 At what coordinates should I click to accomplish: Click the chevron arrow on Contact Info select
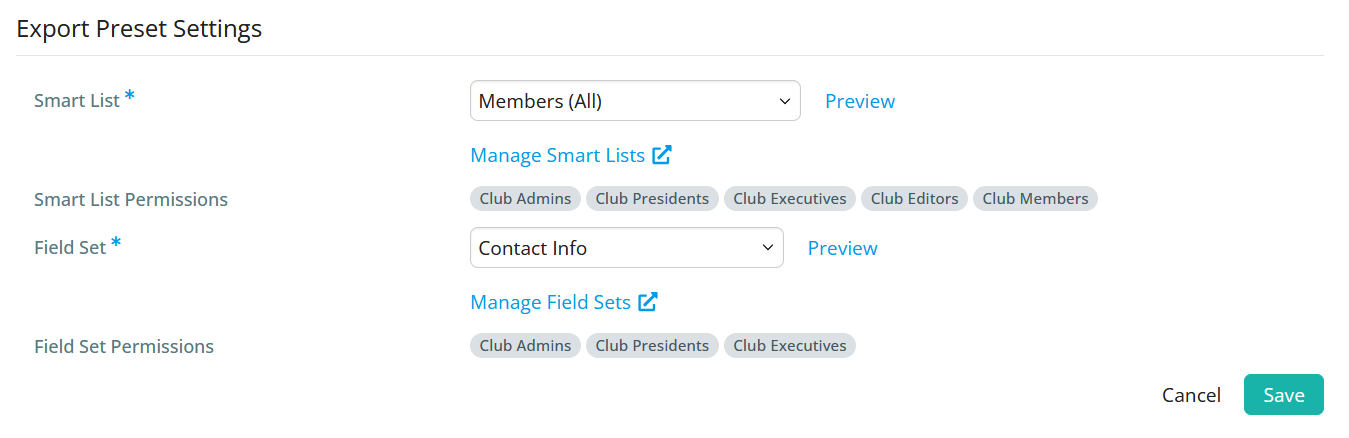[x=767, y=248]
